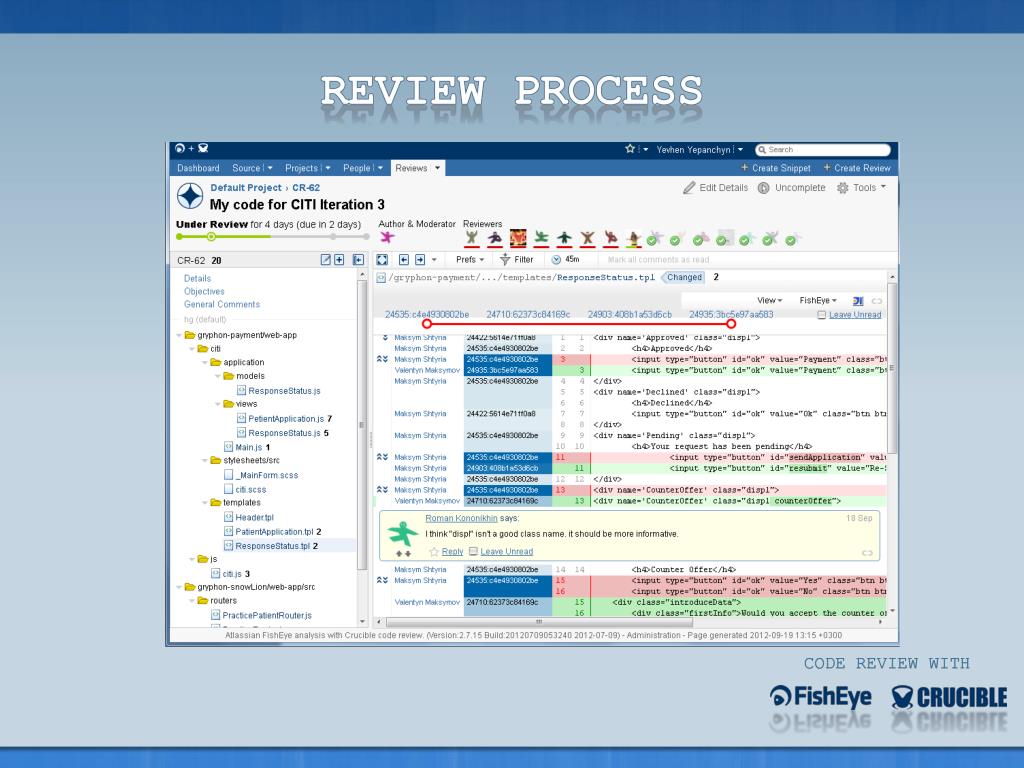1024x768 pixels.
Task: Click the Reply link in Roman's comment
Action: (x=452, y=552)
